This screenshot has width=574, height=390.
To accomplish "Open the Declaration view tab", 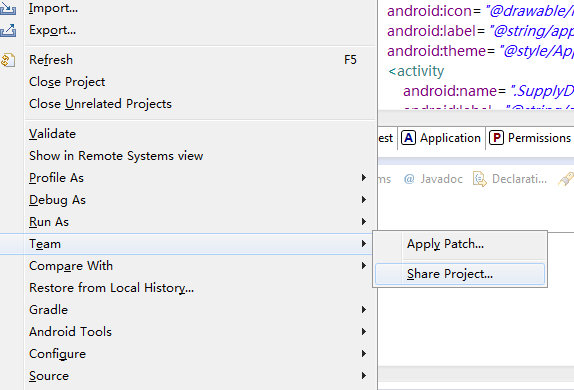I will click(x=510, y=179).
